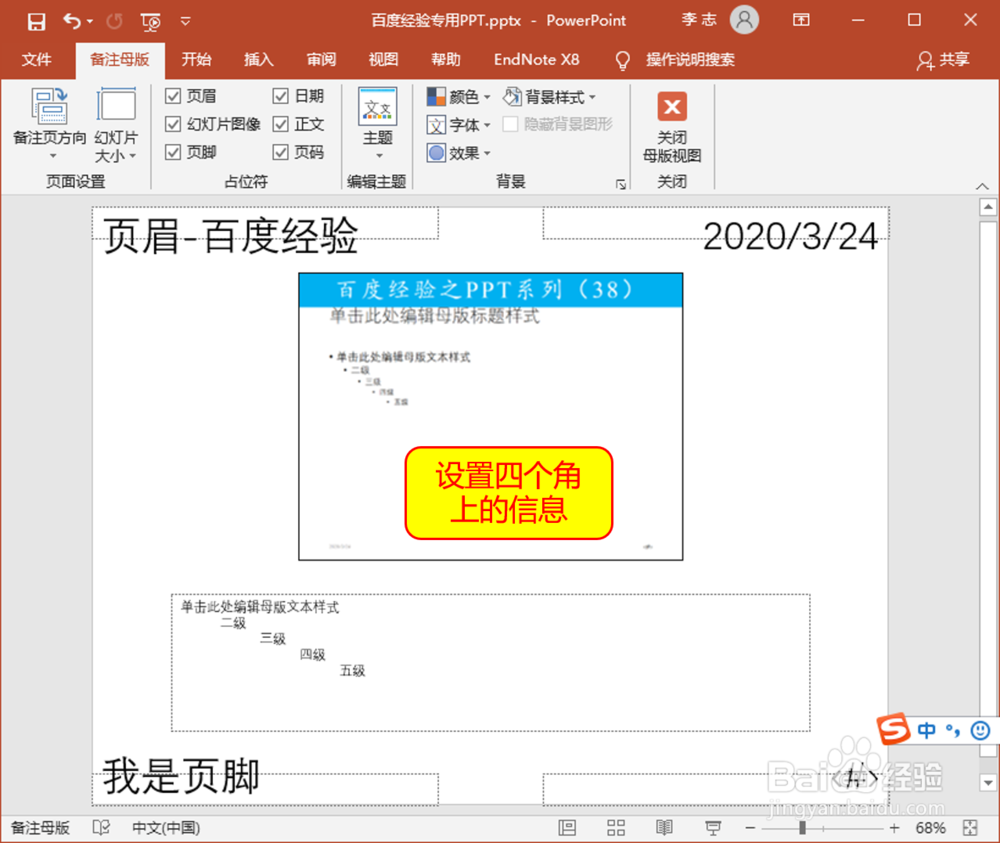This screenshot has height=843, width=1000.
Task: Toggle Sogou 中 Chinese/English mode
Action: click(927, 729)
